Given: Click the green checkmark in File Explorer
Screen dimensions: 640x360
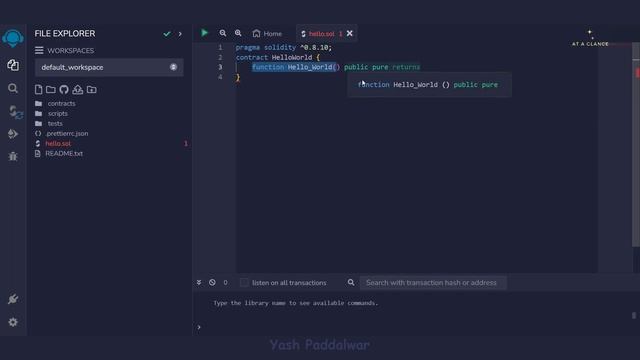Looking at the screenshot, I should (167, 34).
